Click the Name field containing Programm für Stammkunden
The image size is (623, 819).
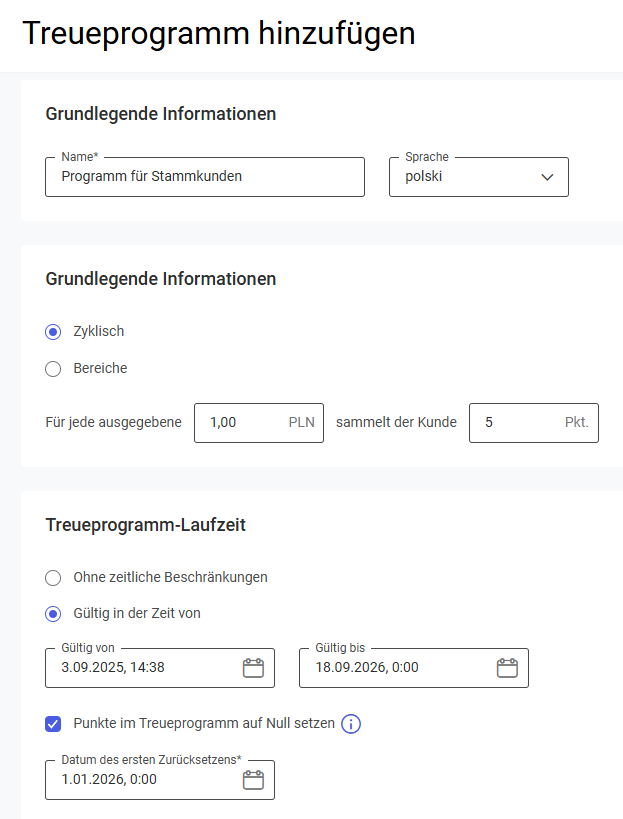click(x=204, y=177)
